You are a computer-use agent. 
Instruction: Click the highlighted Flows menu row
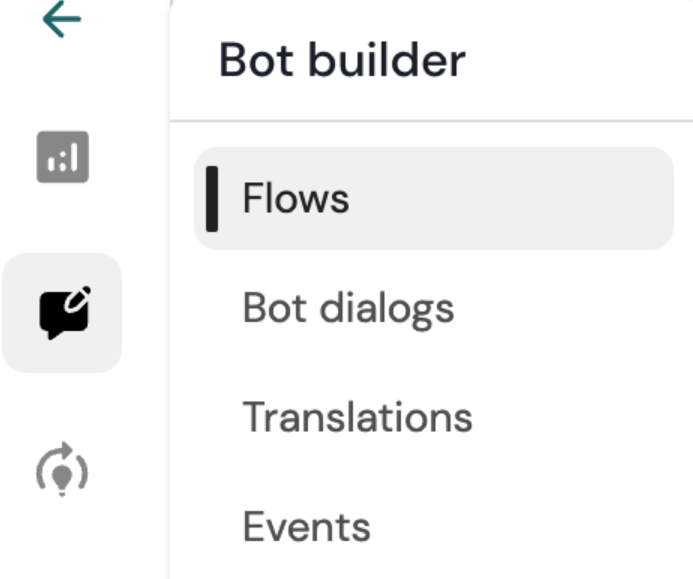pos(433,198)
